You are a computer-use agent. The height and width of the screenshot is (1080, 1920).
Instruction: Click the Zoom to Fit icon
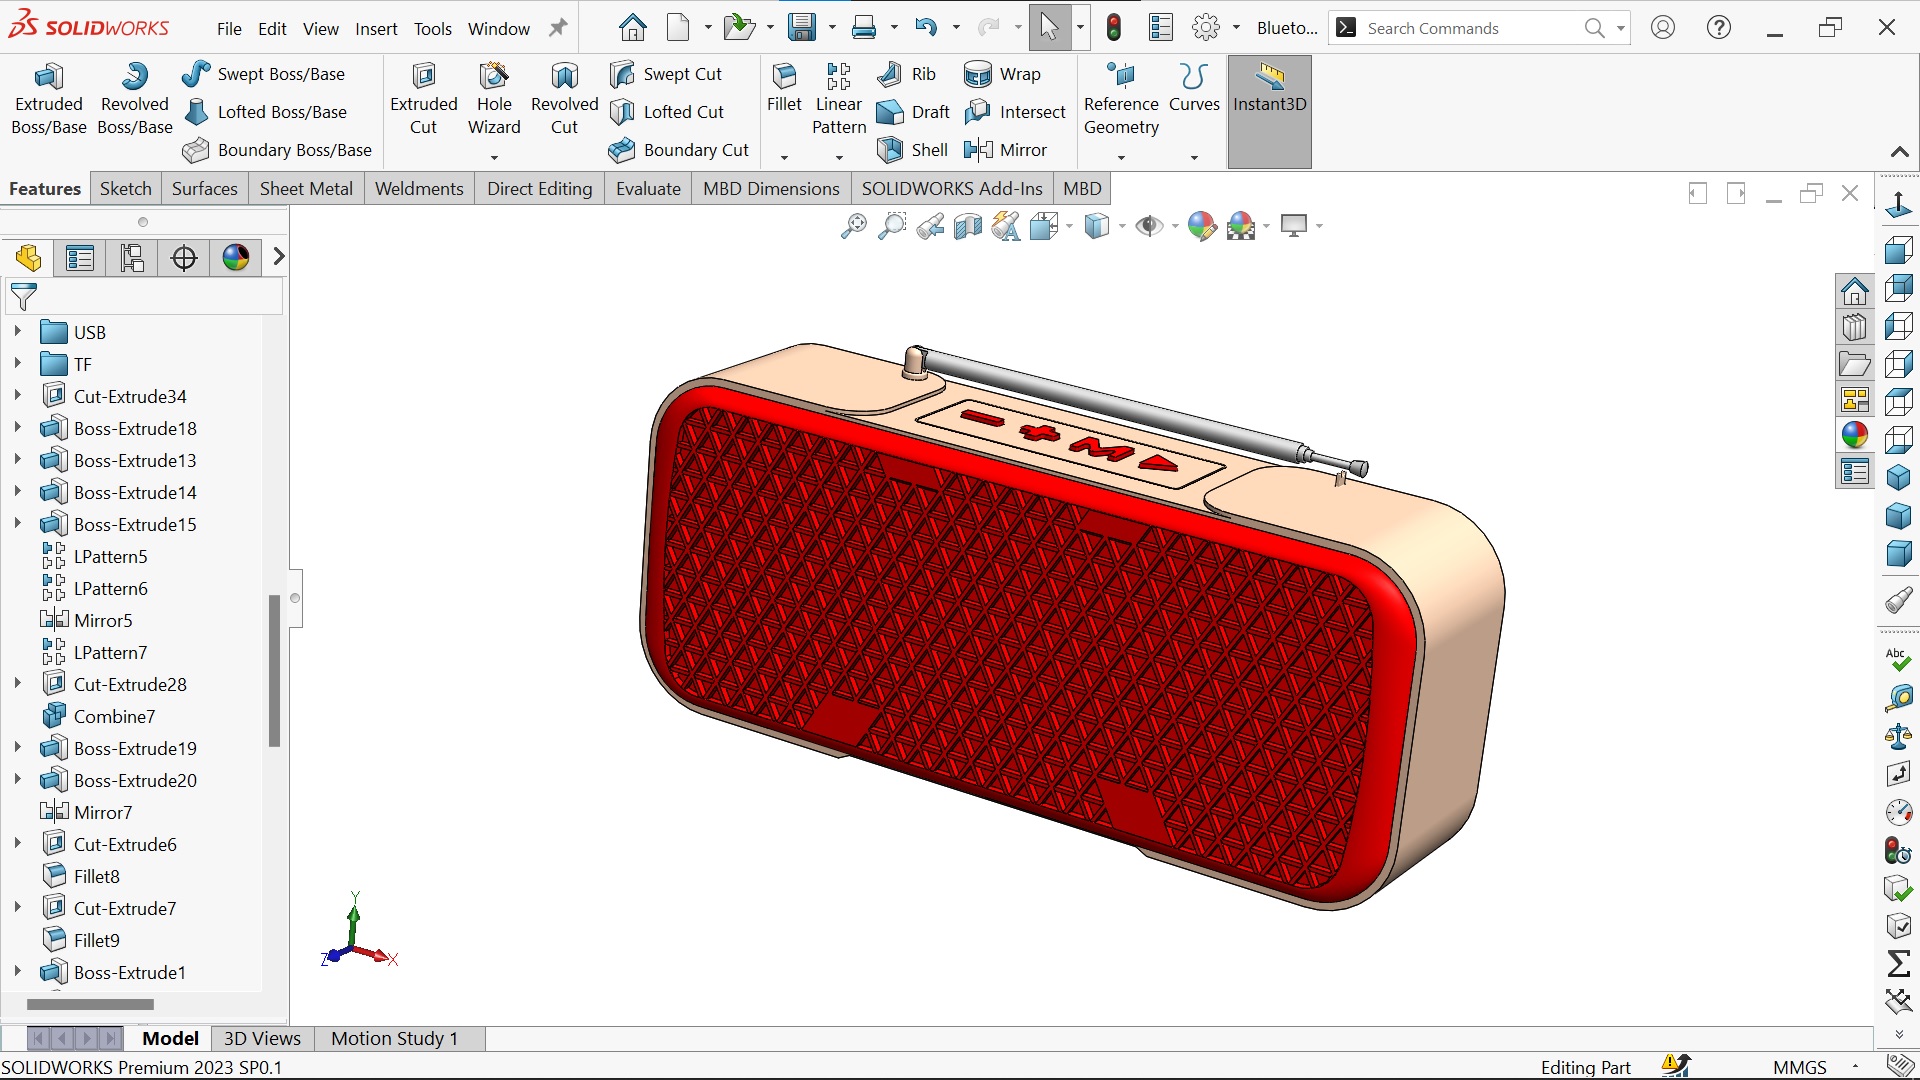853,226
